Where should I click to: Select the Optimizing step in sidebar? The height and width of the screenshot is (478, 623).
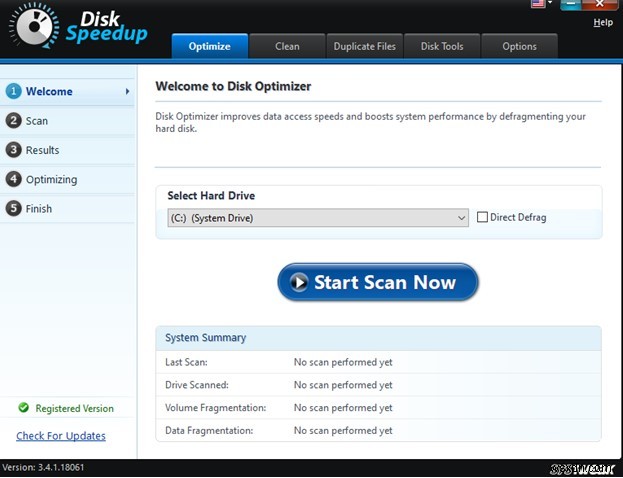(67, 179)
